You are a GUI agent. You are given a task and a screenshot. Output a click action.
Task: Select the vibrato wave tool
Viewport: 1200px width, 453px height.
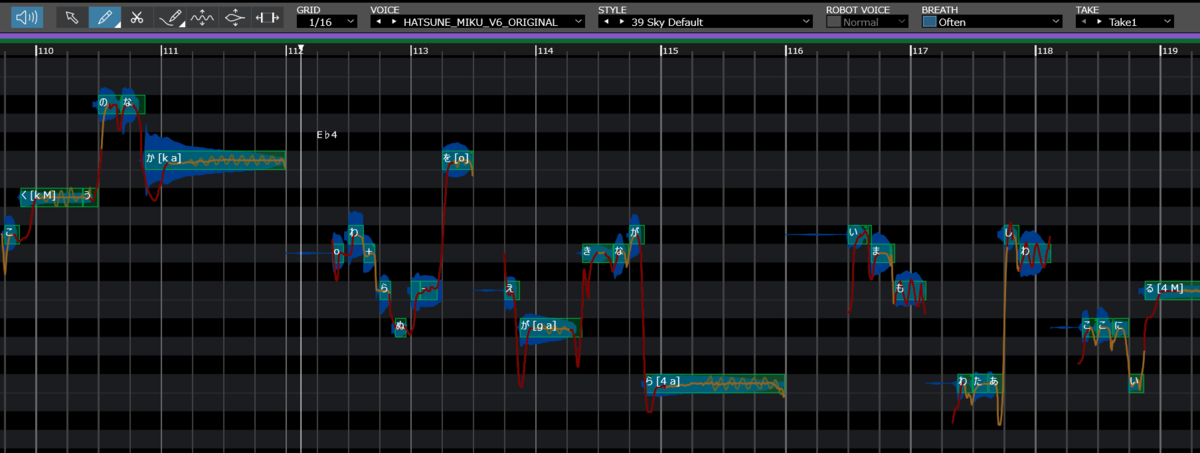pyautogui.click(x=203, y=17)
